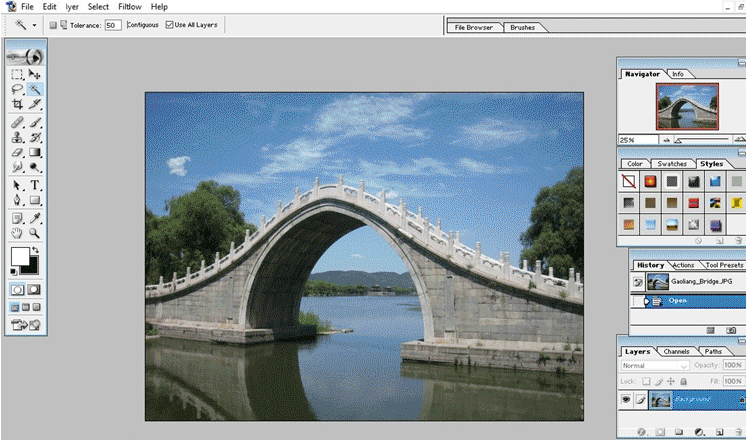Toggle history brush source for Gaoliang_Bridge snapshot
The image size is (751, 440).
pos(637,282)
